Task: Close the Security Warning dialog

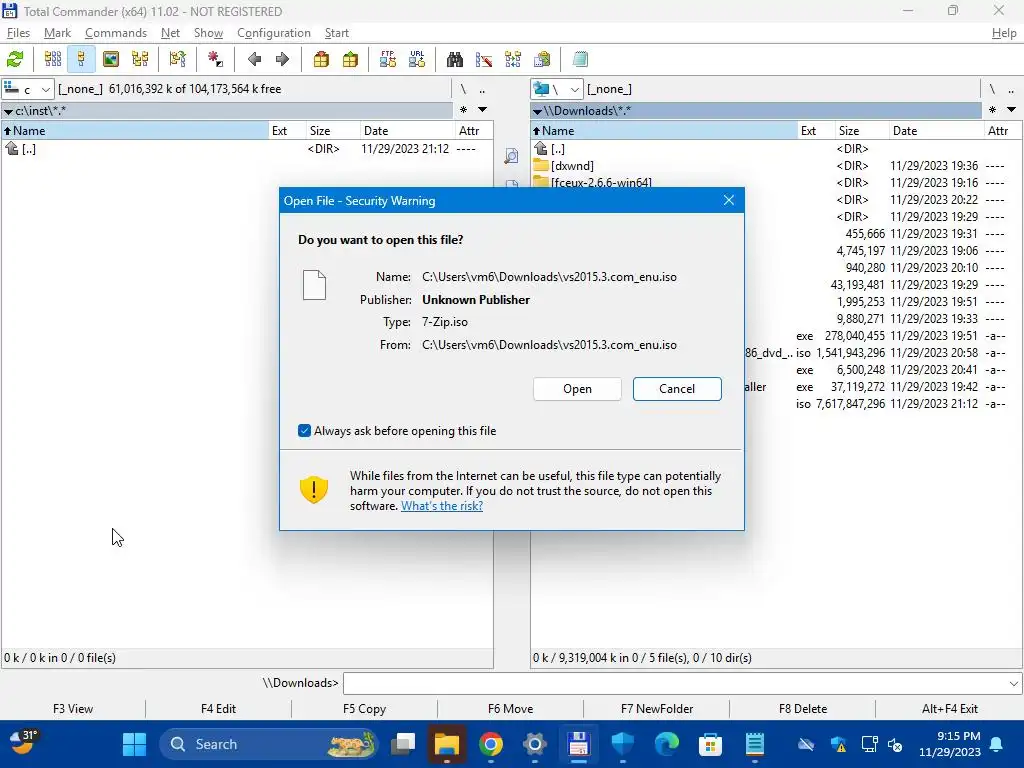Action: (729, 200)
